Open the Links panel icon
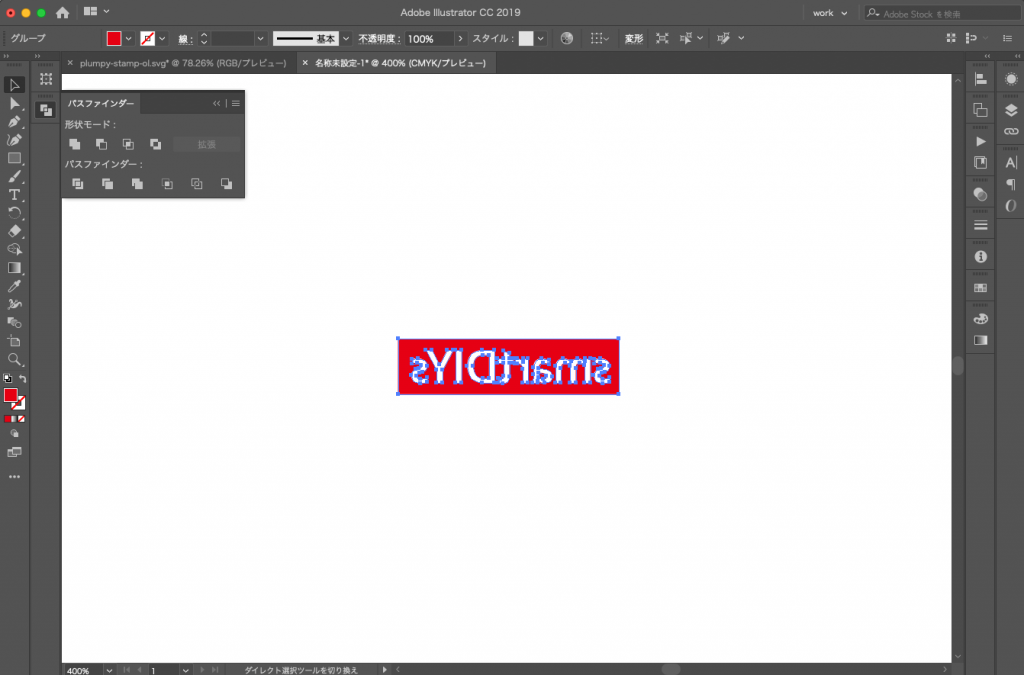This screenshot has height=675, width=1024. click(x=1011, y=131)
